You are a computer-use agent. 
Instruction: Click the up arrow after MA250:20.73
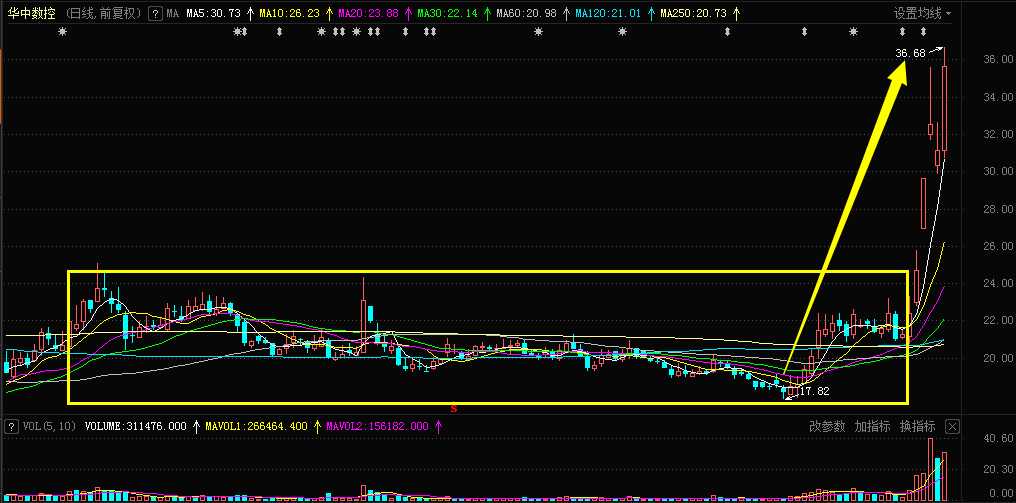(x=736, y=13)
